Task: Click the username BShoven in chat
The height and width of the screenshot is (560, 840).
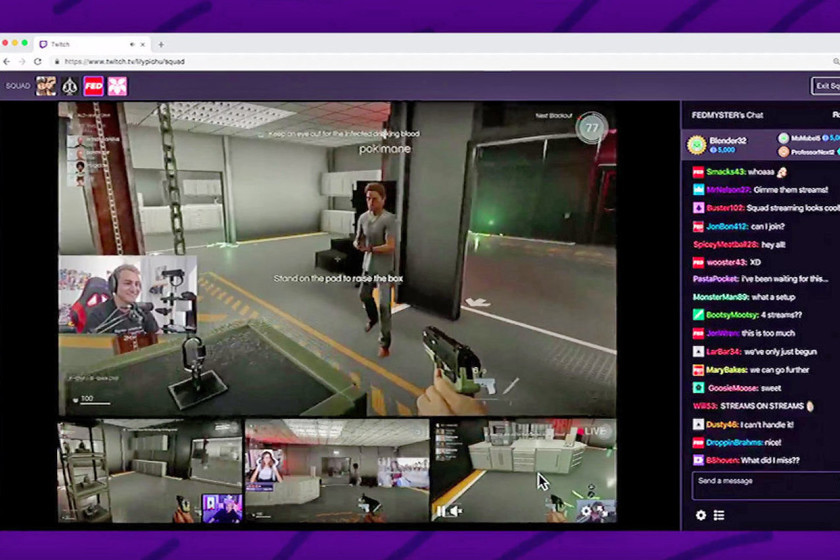Action: click(x=723, y=460)
